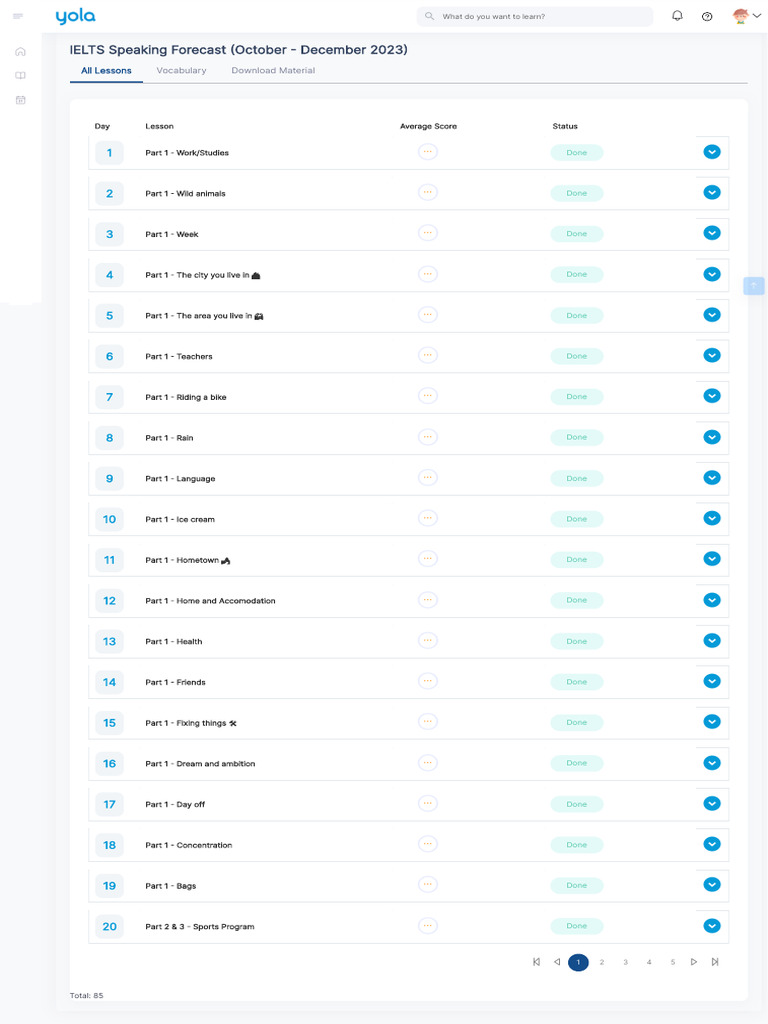This screenshot has width=768, height=1024.
Task: Click the Yola logo
Action: [x=75, y=16]
